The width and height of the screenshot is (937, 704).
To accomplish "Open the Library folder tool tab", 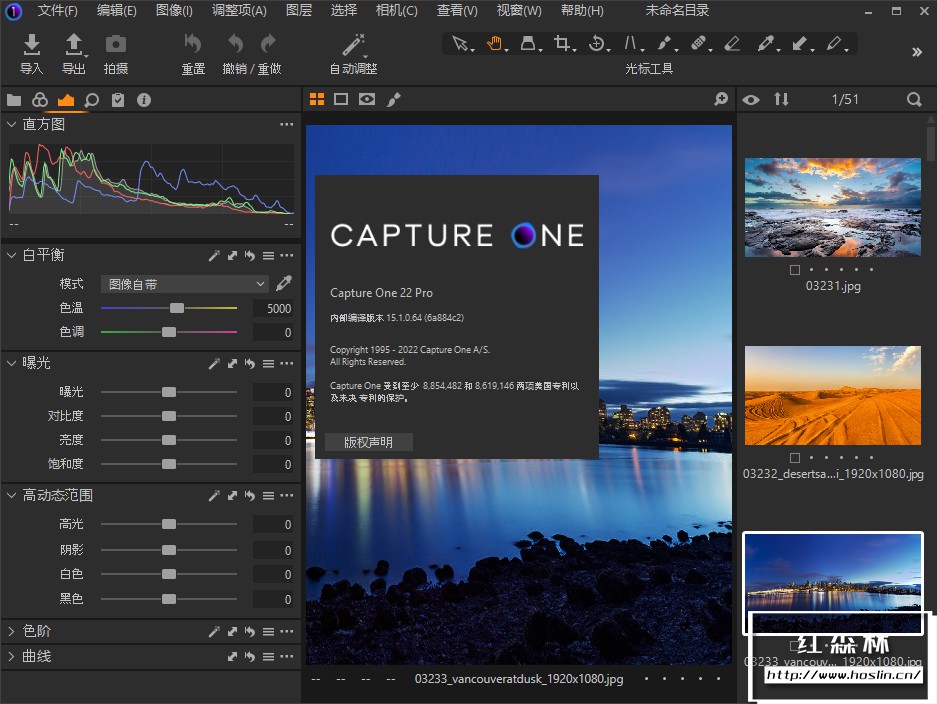I will pyautogui.click(x=14, y=100).
